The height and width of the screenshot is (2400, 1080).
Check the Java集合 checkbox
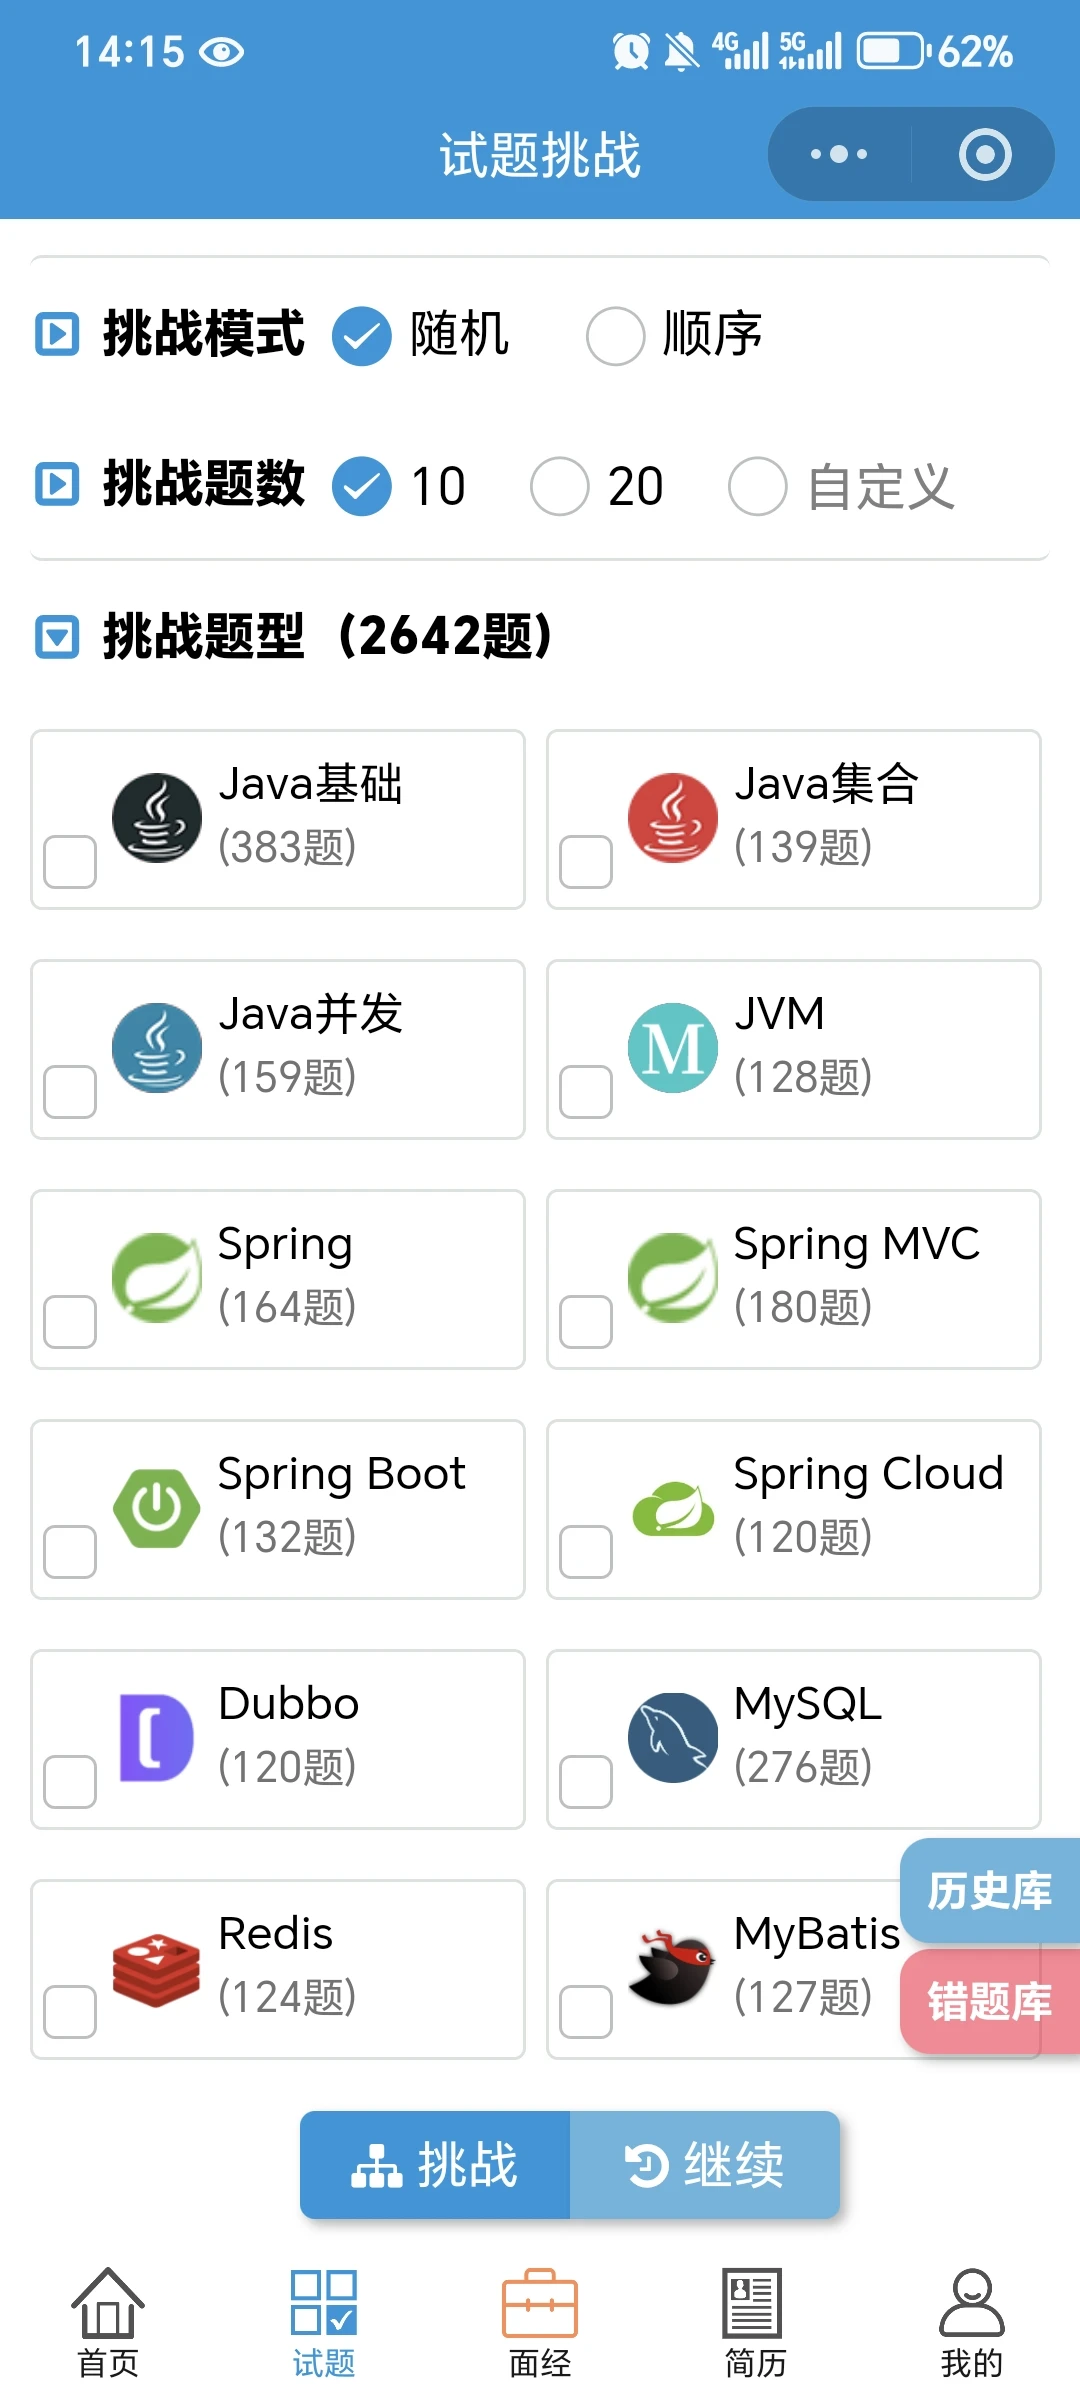(x=586, y=862)
